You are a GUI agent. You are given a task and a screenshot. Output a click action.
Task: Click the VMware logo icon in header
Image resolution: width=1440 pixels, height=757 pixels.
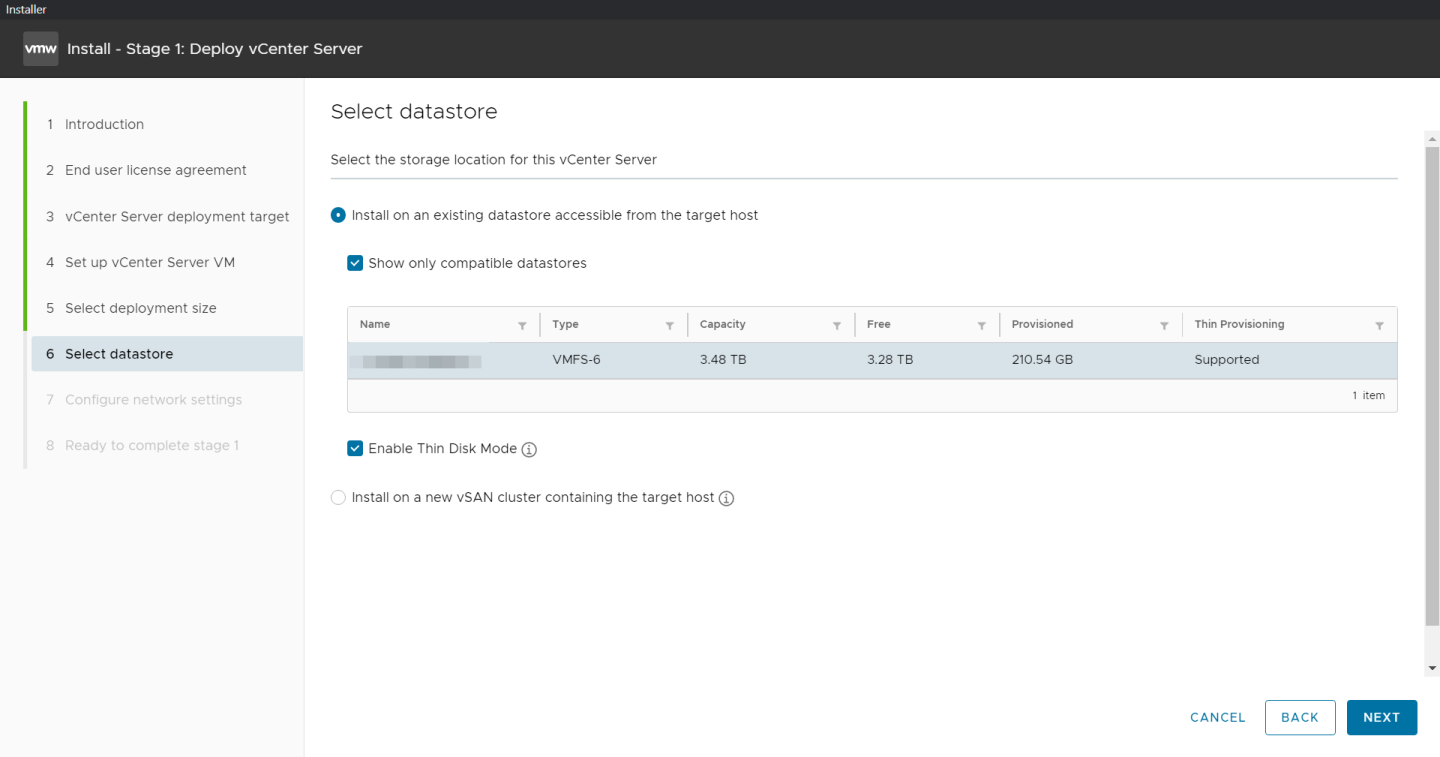tap(40, 48)
